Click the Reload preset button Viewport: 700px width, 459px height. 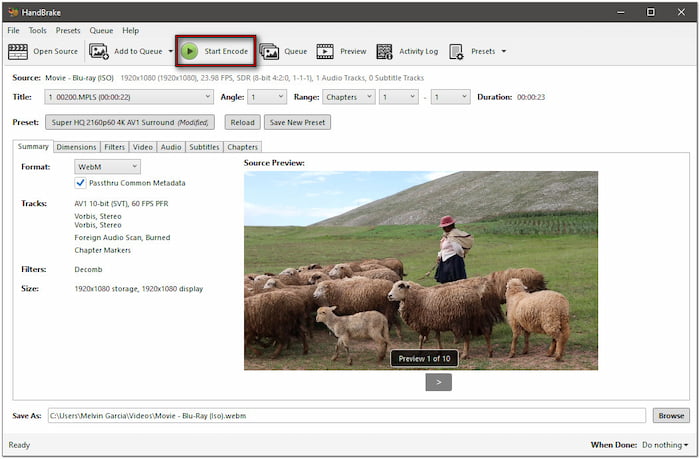pyautogui.click(x=242, y=122)
